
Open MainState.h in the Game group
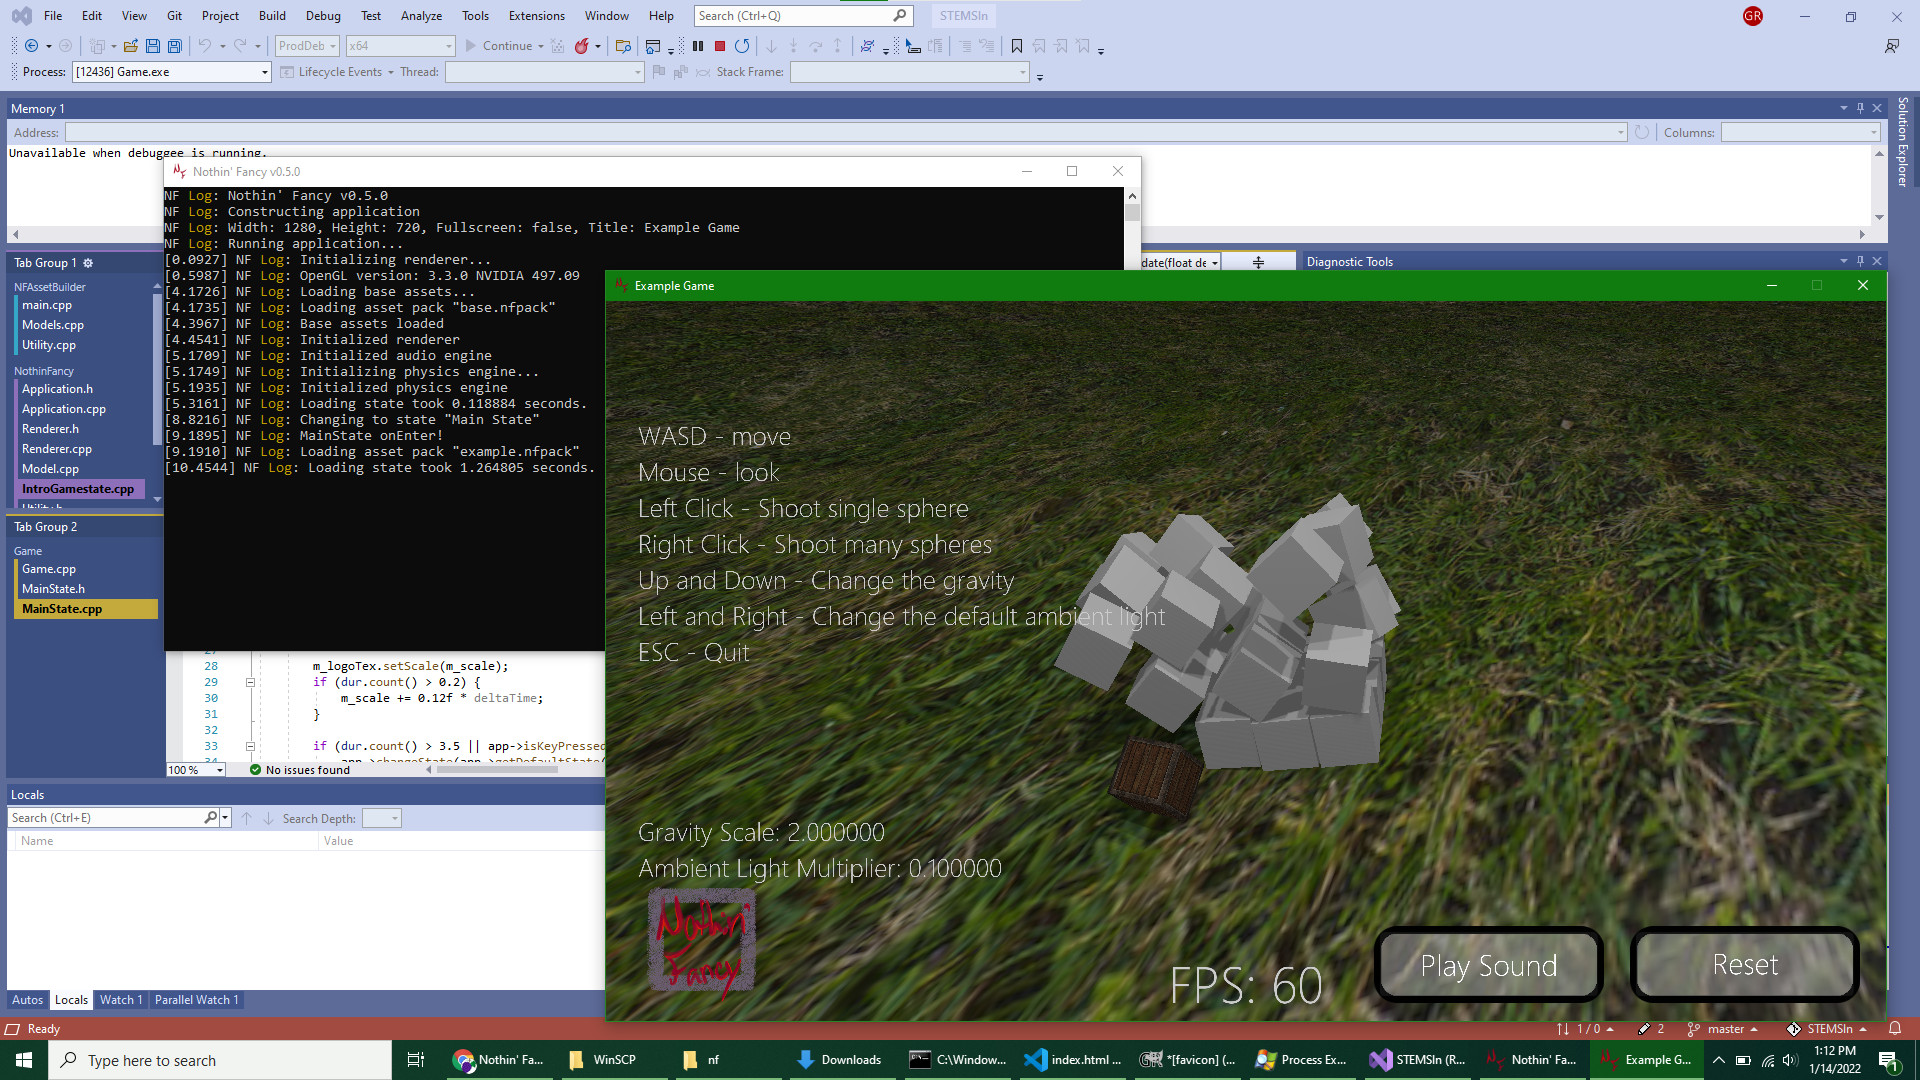click(x=53, y=589)
